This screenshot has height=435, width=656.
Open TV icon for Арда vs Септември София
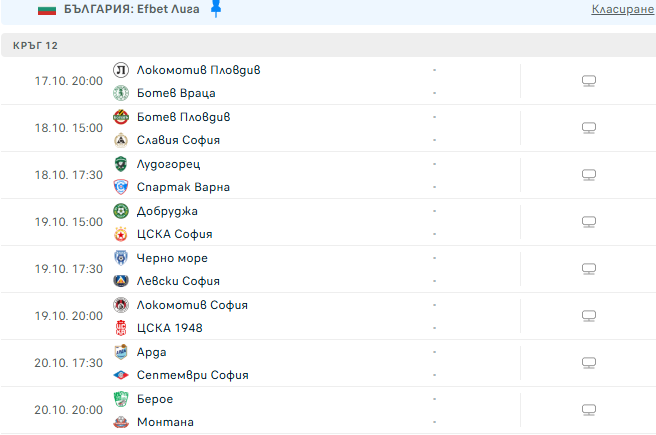(x=589, y=363)
